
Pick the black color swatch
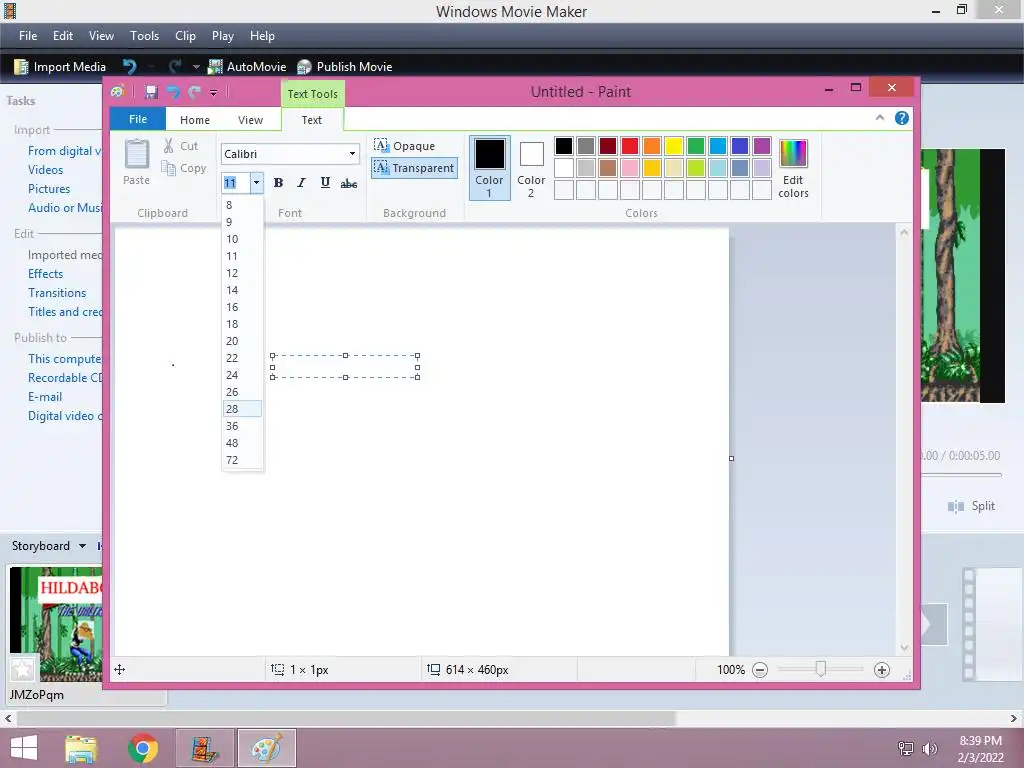click(x=564, y=146)
